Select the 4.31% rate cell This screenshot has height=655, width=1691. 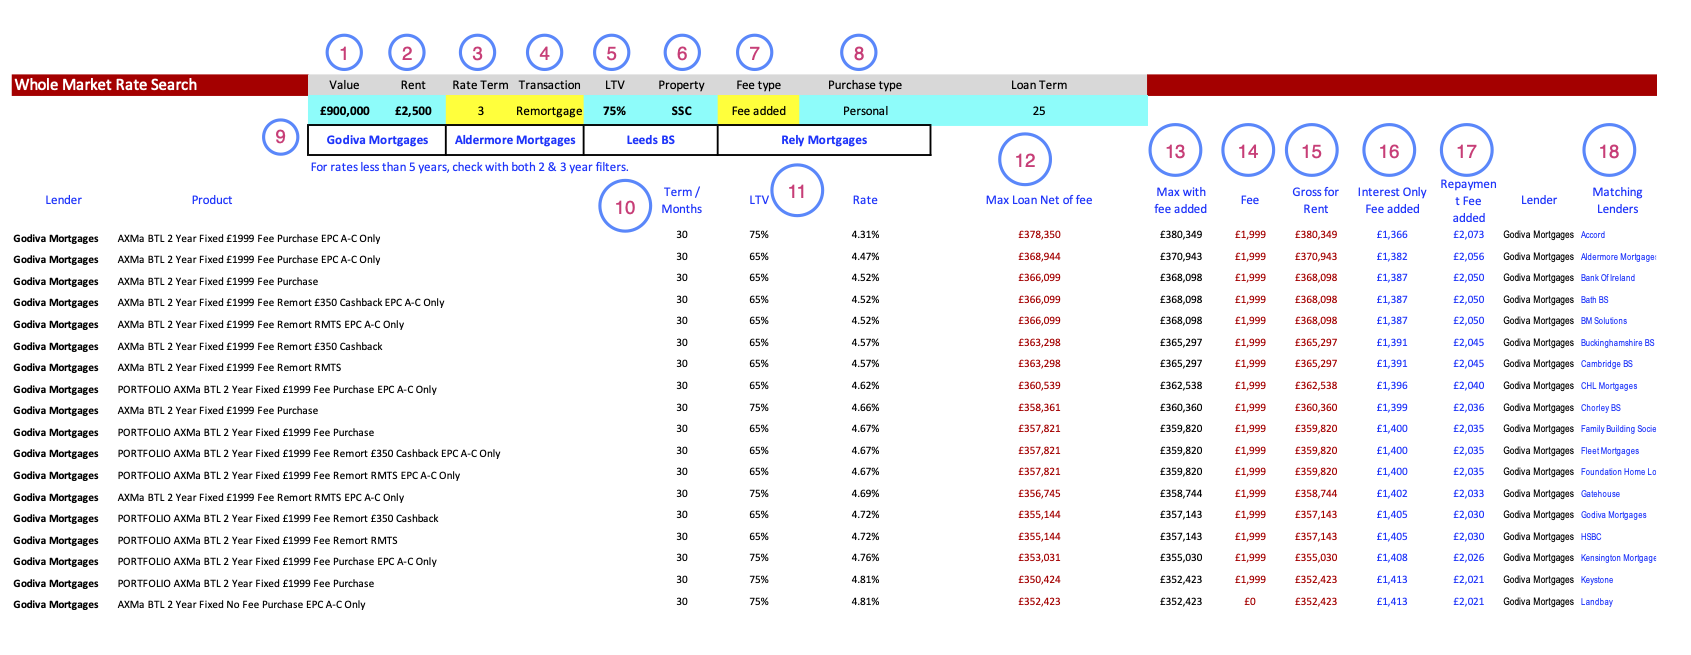point(865,235)
